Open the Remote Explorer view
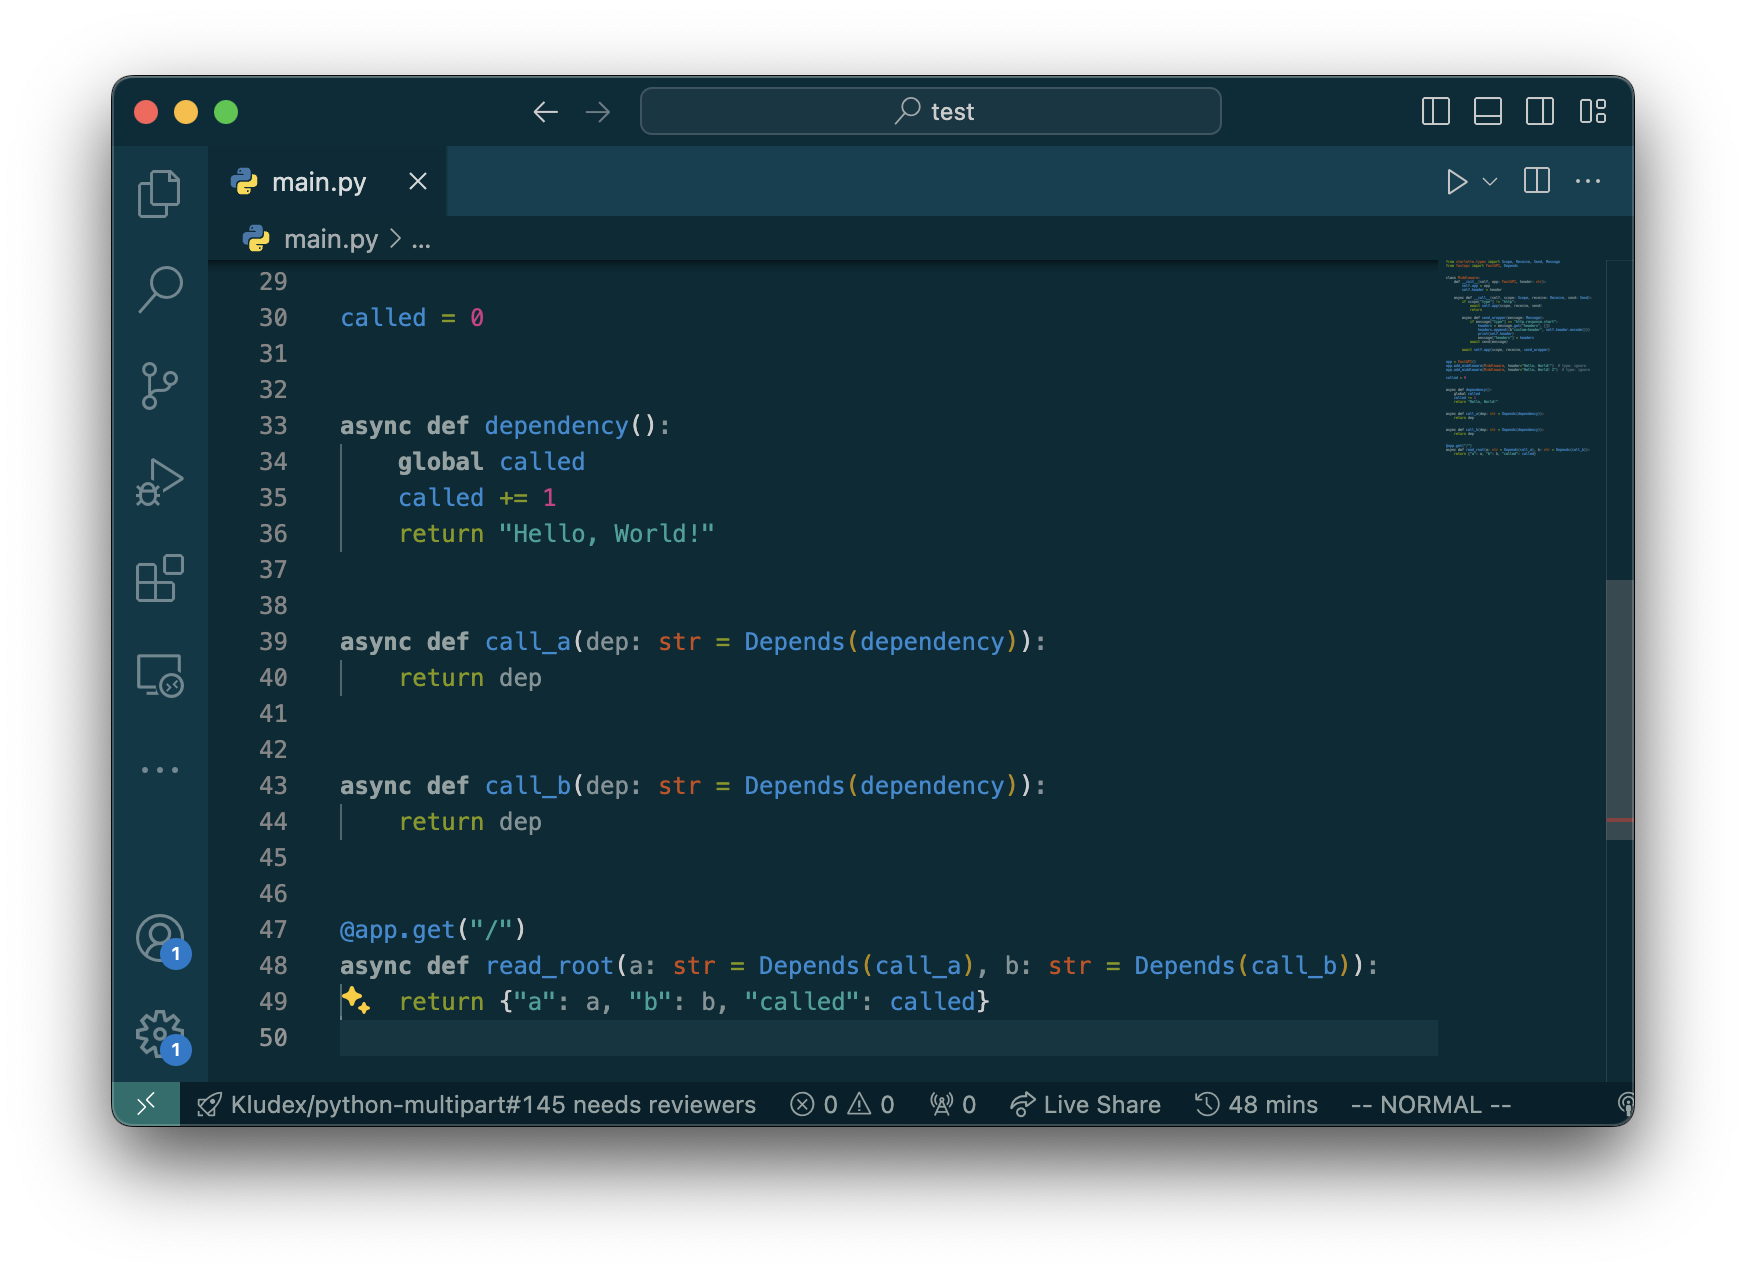Image resolution: width=1746 pixels, height=1274 pixels. [x=159, y=675]
